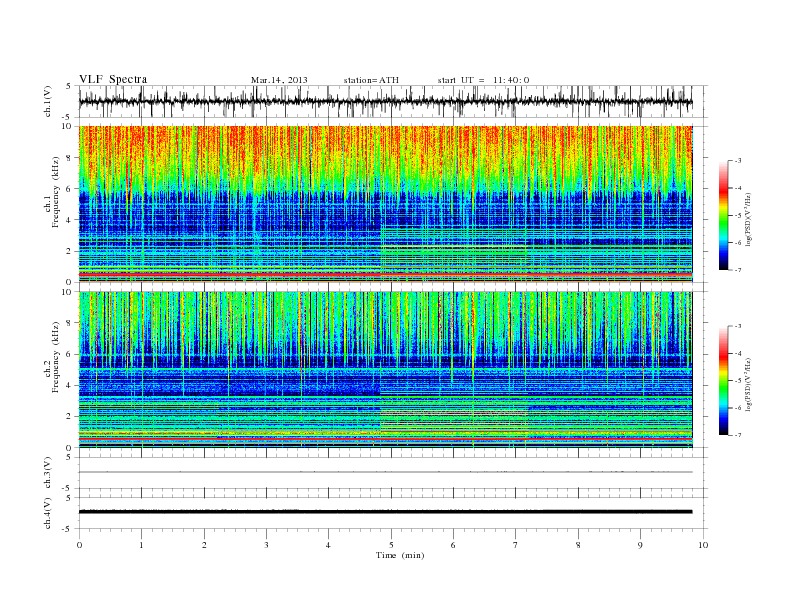The image size is (792, 612).
Task: Click the 'start UT = 11:40:0' label
Action: click(483, 80)
